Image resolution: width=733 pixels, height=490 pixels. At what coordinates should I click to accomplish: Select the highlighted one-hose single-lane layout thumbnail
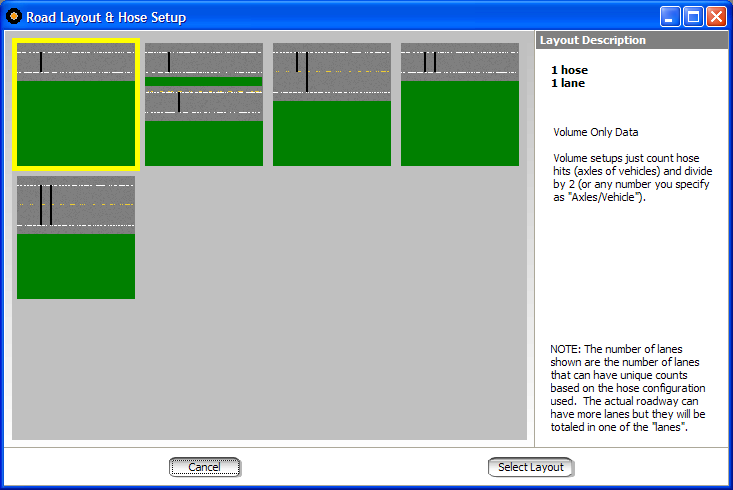tap(76, 104)
